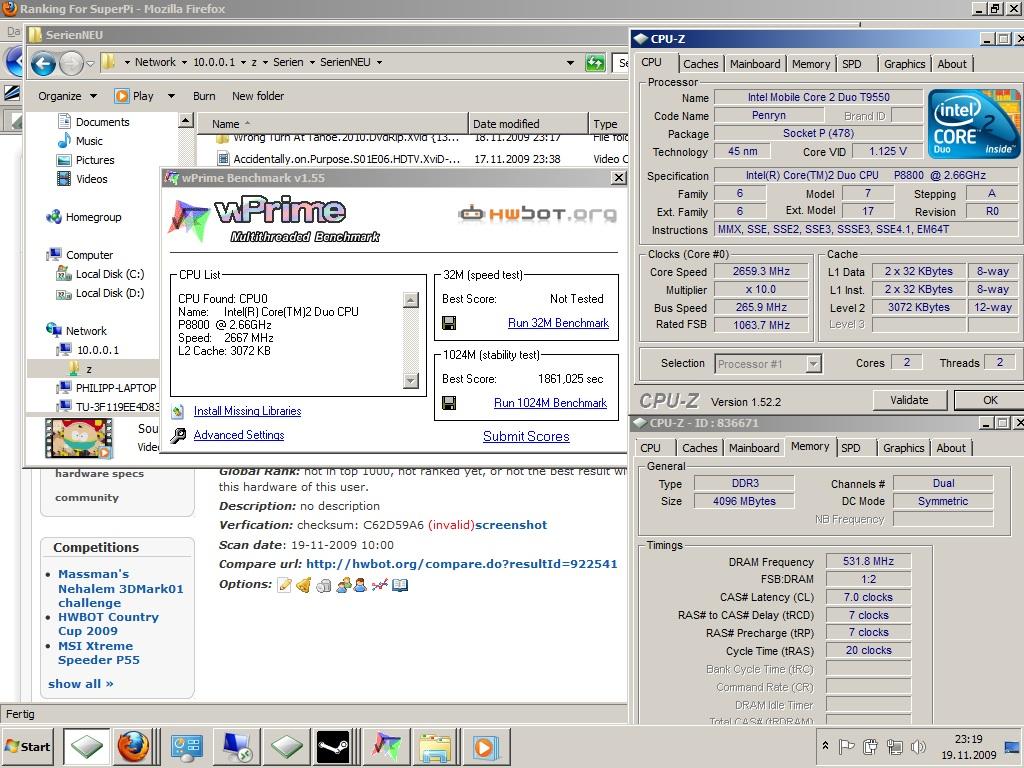Click the green refresh icon in Explorer address bar

click(x=595, y=63)
